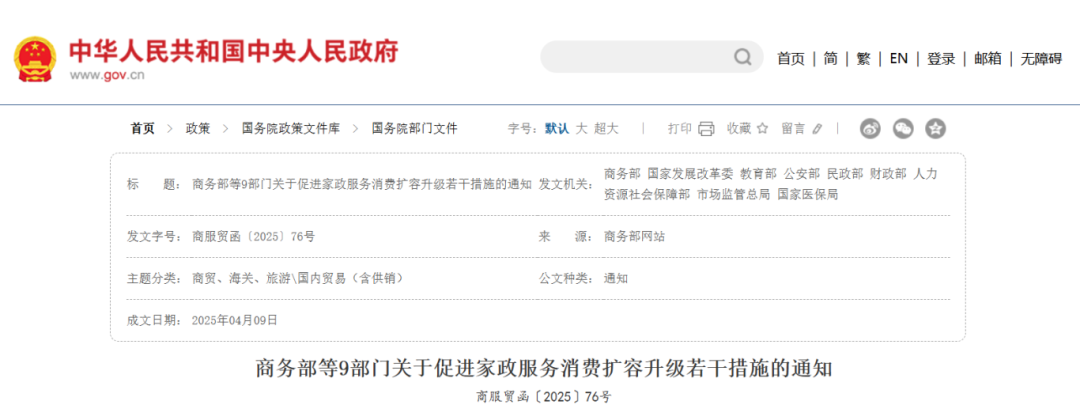The image size is (1080, 420).
Task: Click the comment pencil icon
Action: pos(817,128)
